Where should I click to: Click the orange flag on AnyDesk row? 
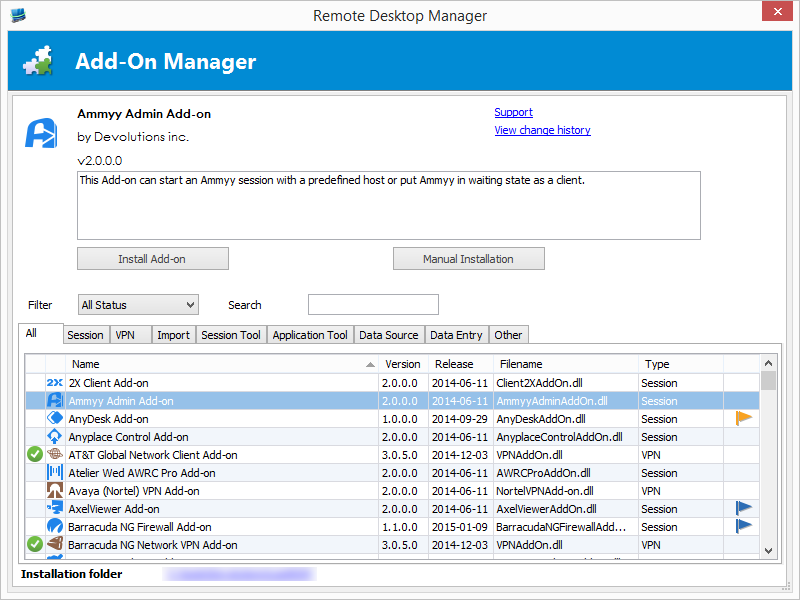[743, 419]
